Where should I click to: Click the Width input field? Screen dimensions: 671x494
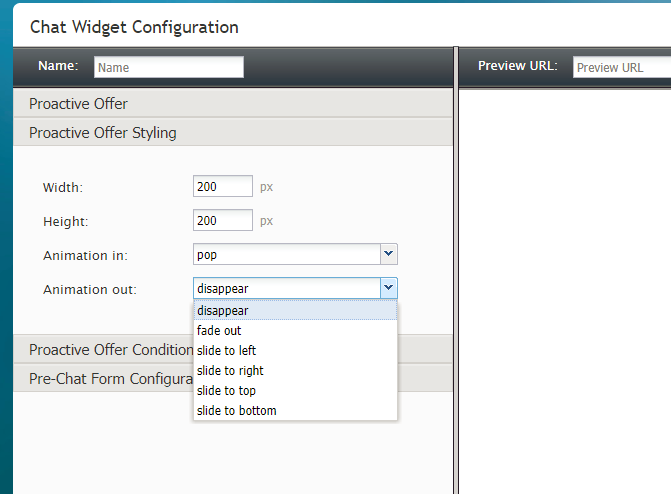coord(222,186)
